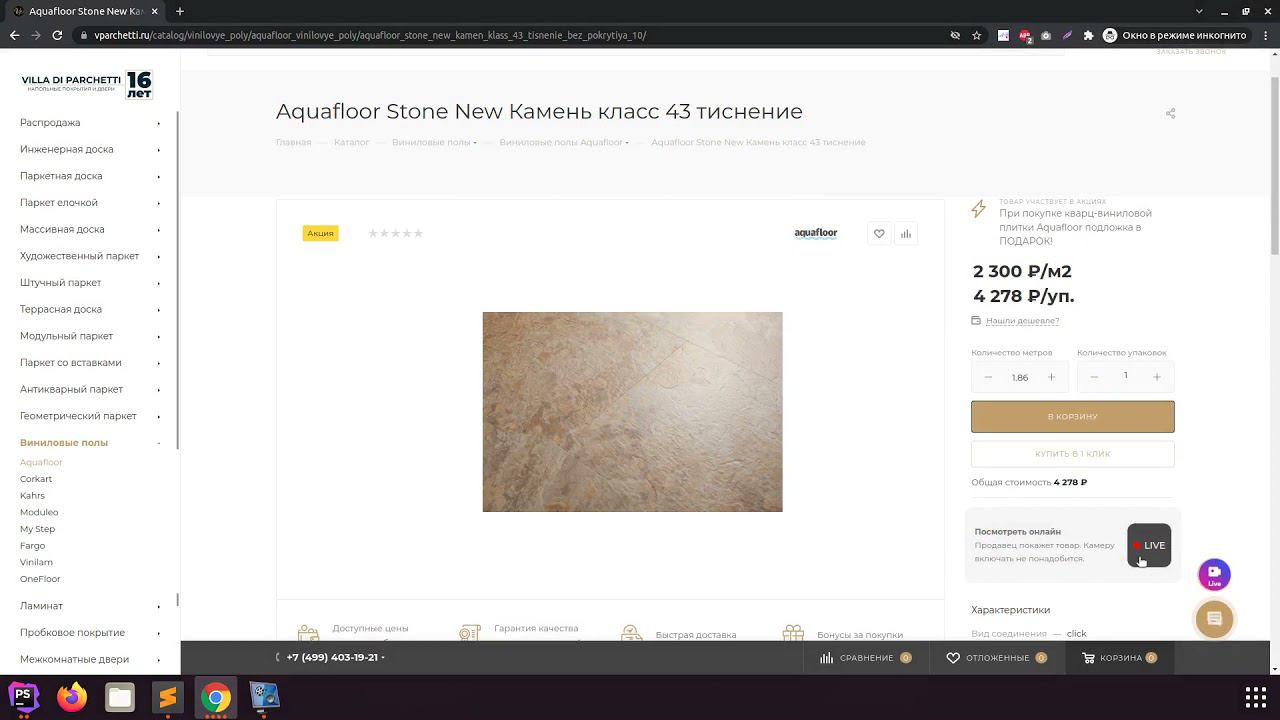Expand the Художественный паркет menu

159,256
